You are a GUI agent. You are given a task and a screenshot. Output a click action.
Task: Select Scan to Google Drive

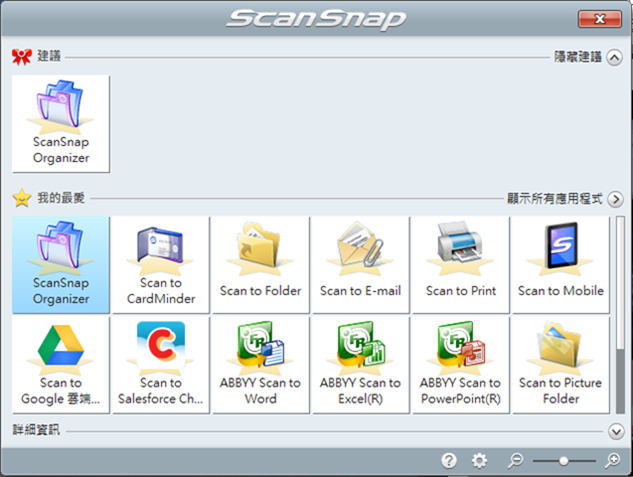61,365
